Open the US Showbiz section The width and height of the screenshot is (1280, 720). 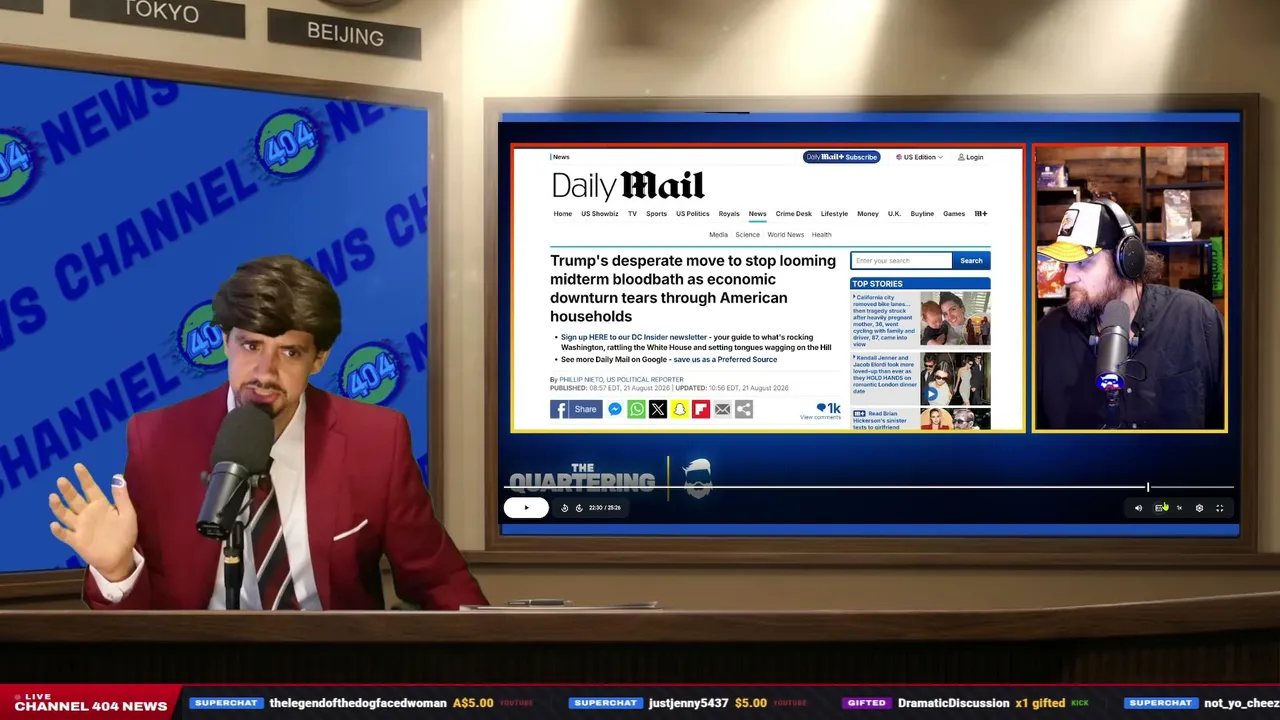[x=600, y=214]
